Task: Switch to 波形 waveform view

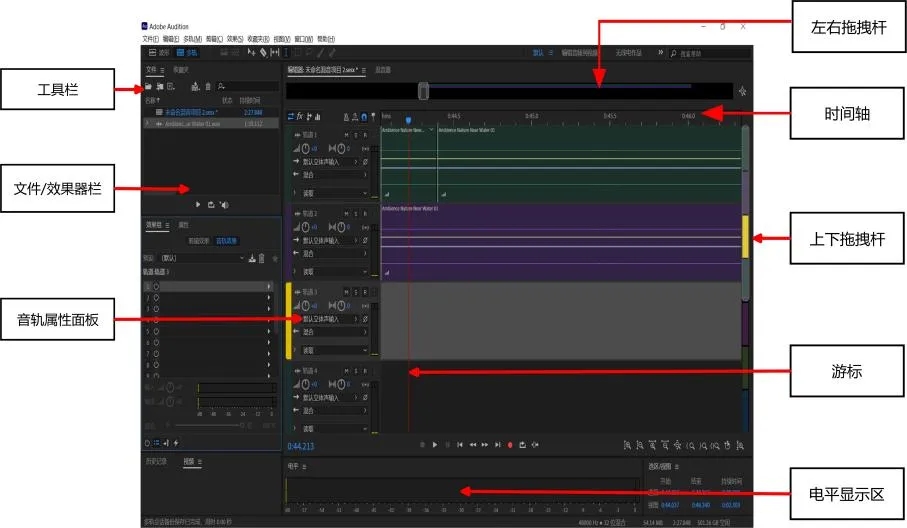Action: point(159,52)
